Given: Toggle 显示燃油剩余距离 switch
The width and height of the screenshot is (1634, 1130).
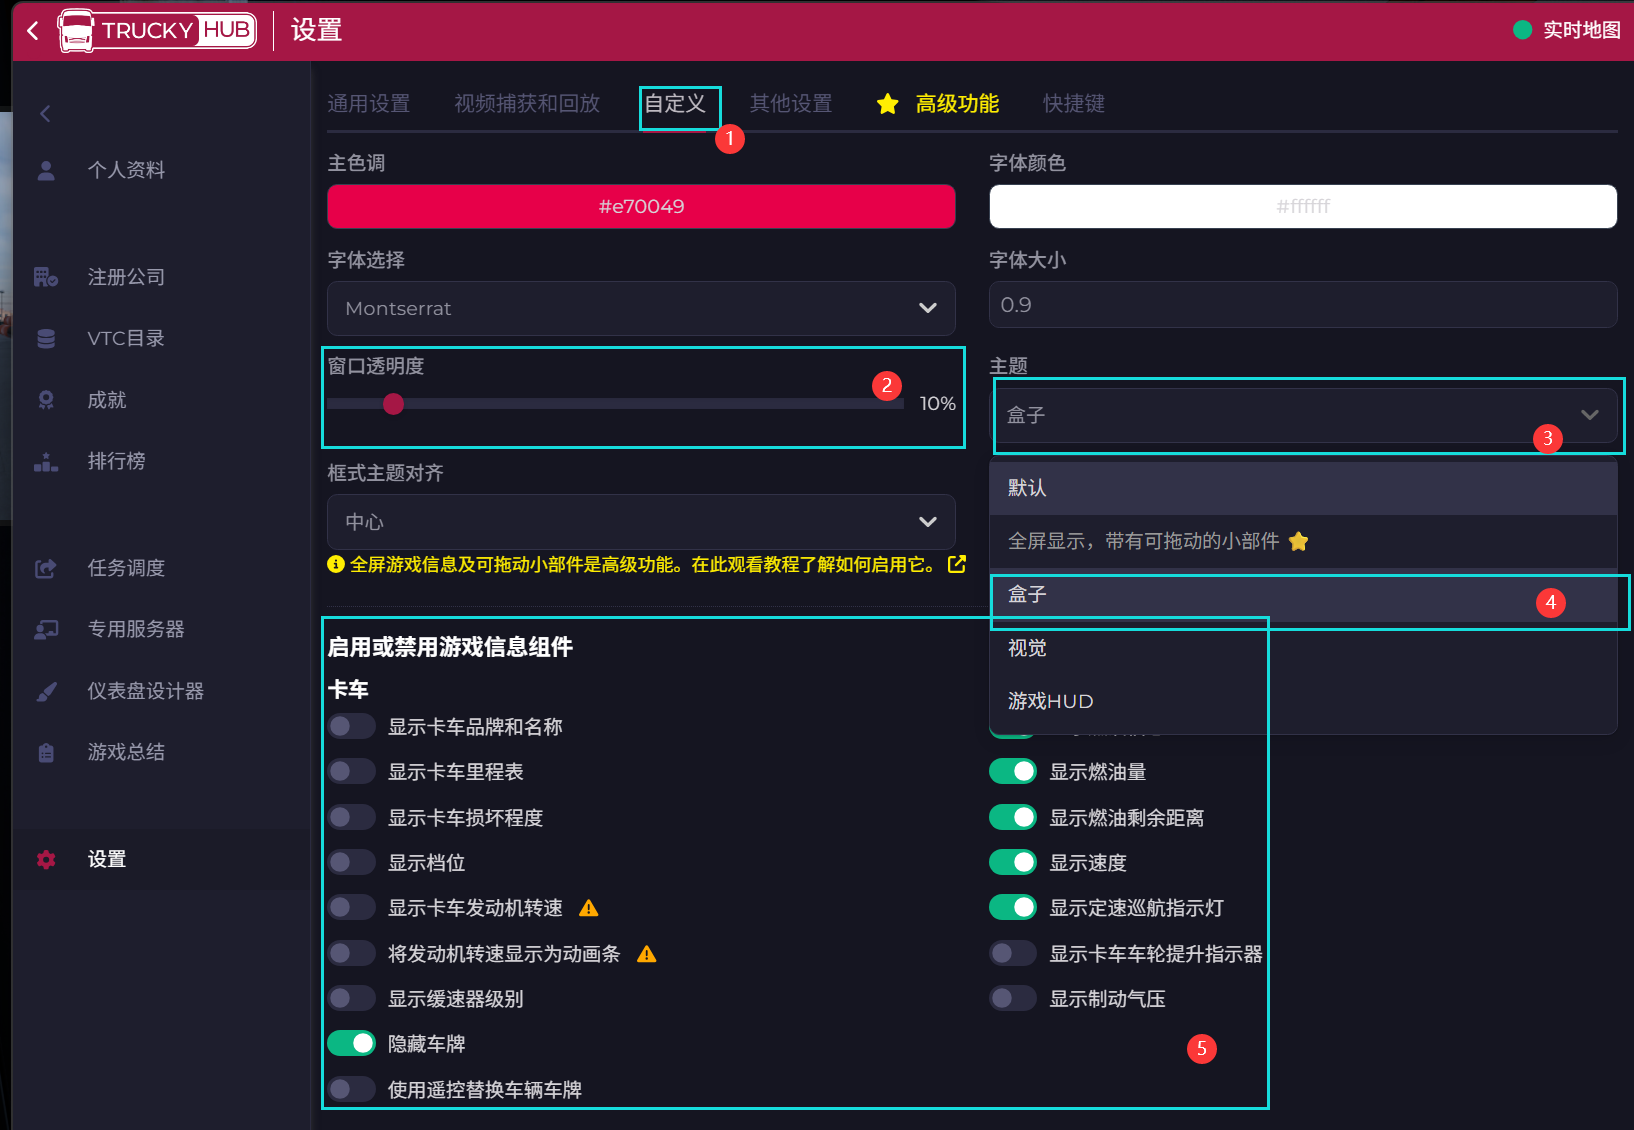Looking at the screenshot, I should point(1013,818).
